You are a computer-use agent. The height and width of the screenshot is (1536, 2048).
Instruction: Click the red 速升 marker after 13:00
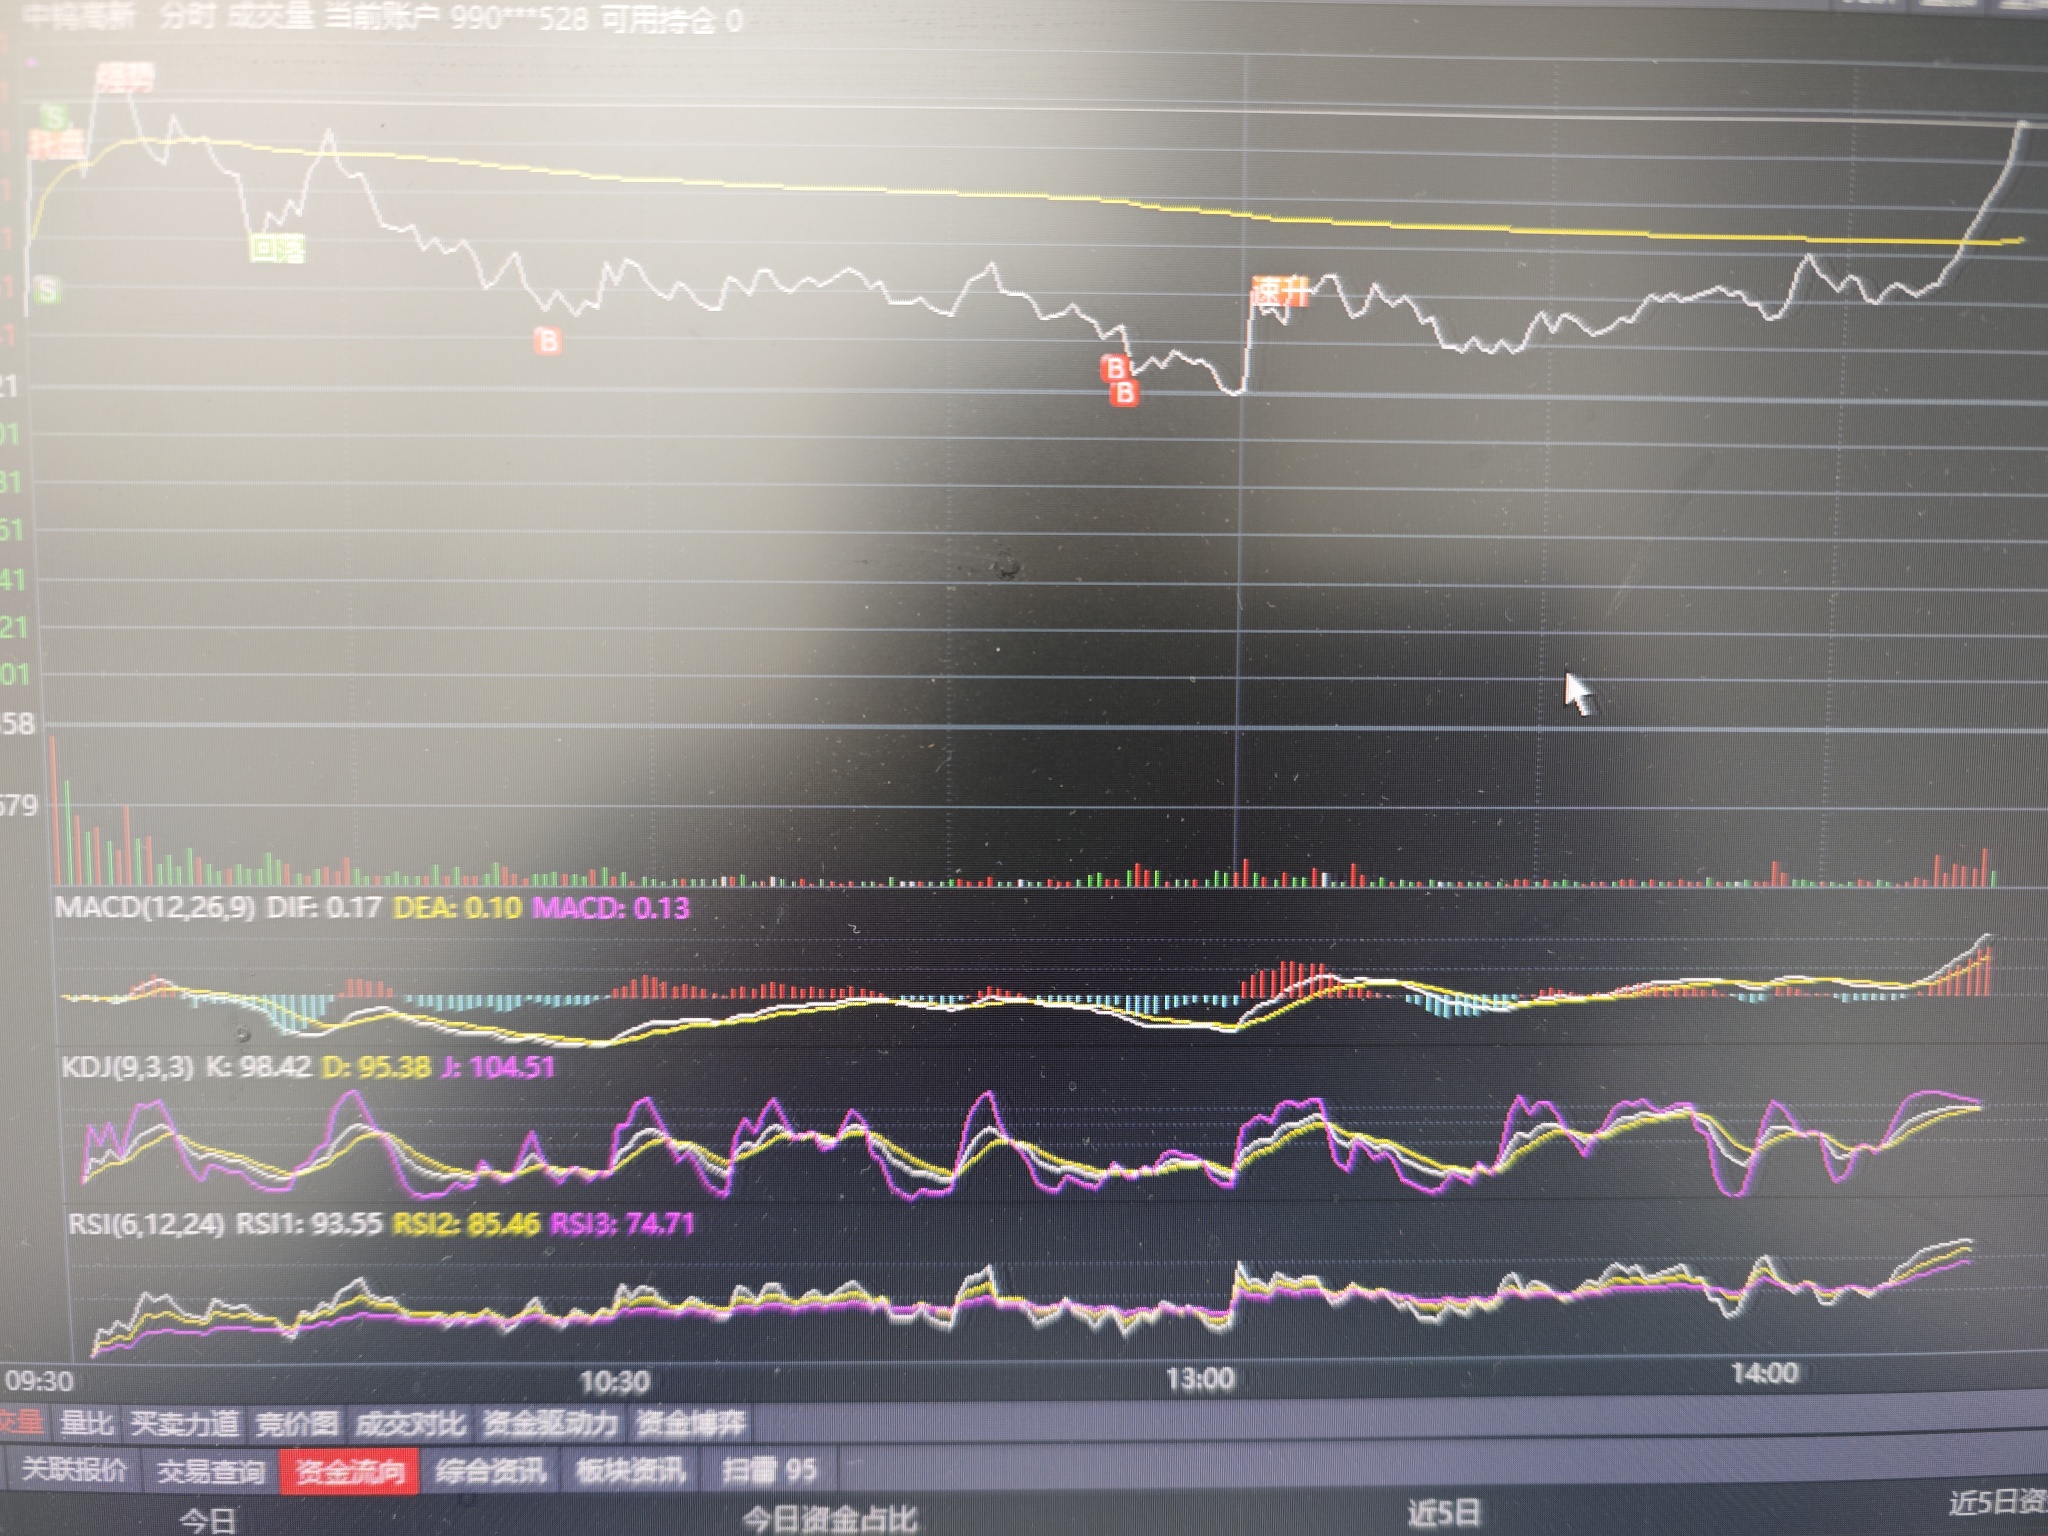[x=1280, y=292]
